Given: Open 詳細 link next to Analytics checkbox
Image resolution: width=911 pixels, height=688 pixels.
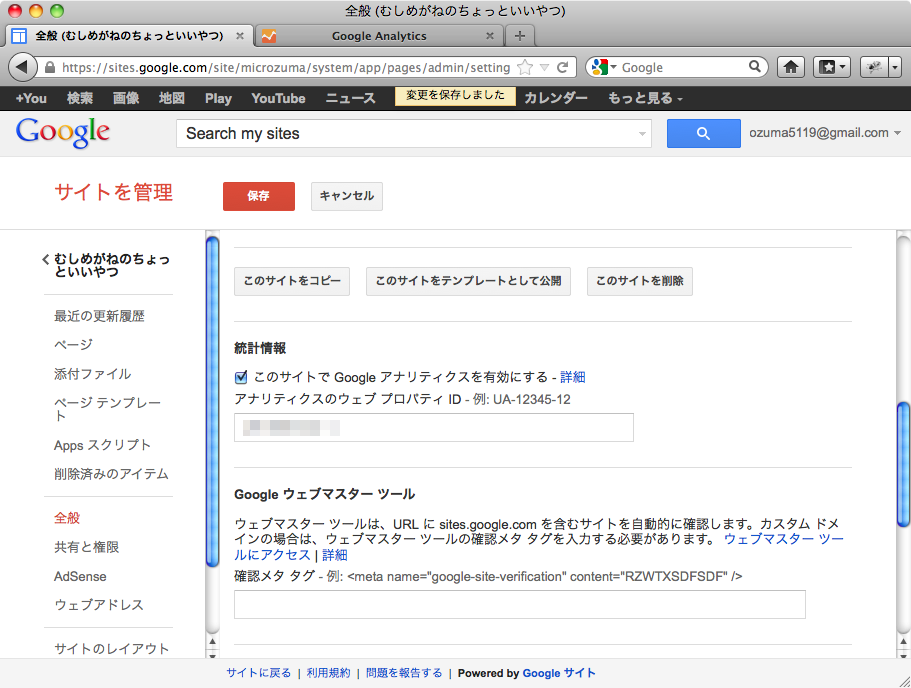Looking at the screenshot, I should (572, 377).
